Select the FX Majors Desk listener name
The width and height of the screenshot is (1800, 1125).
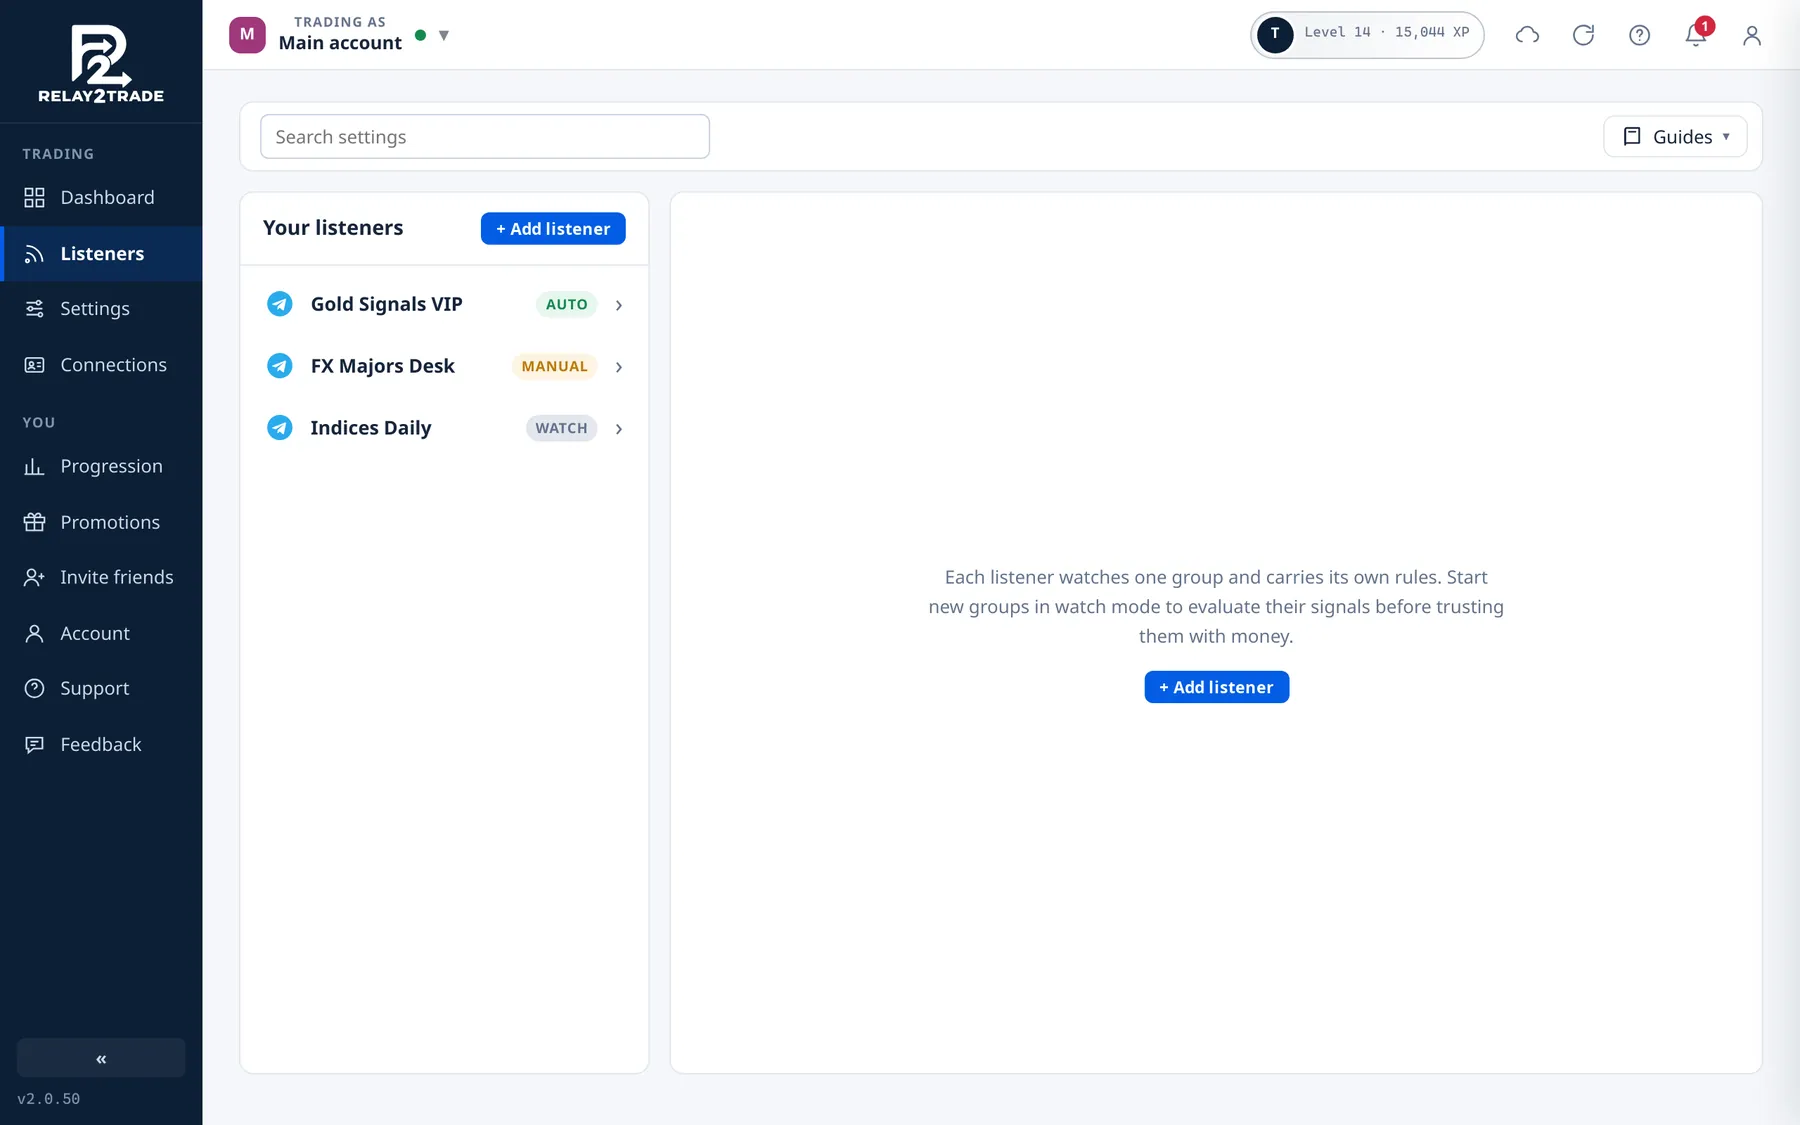point(382,366)
